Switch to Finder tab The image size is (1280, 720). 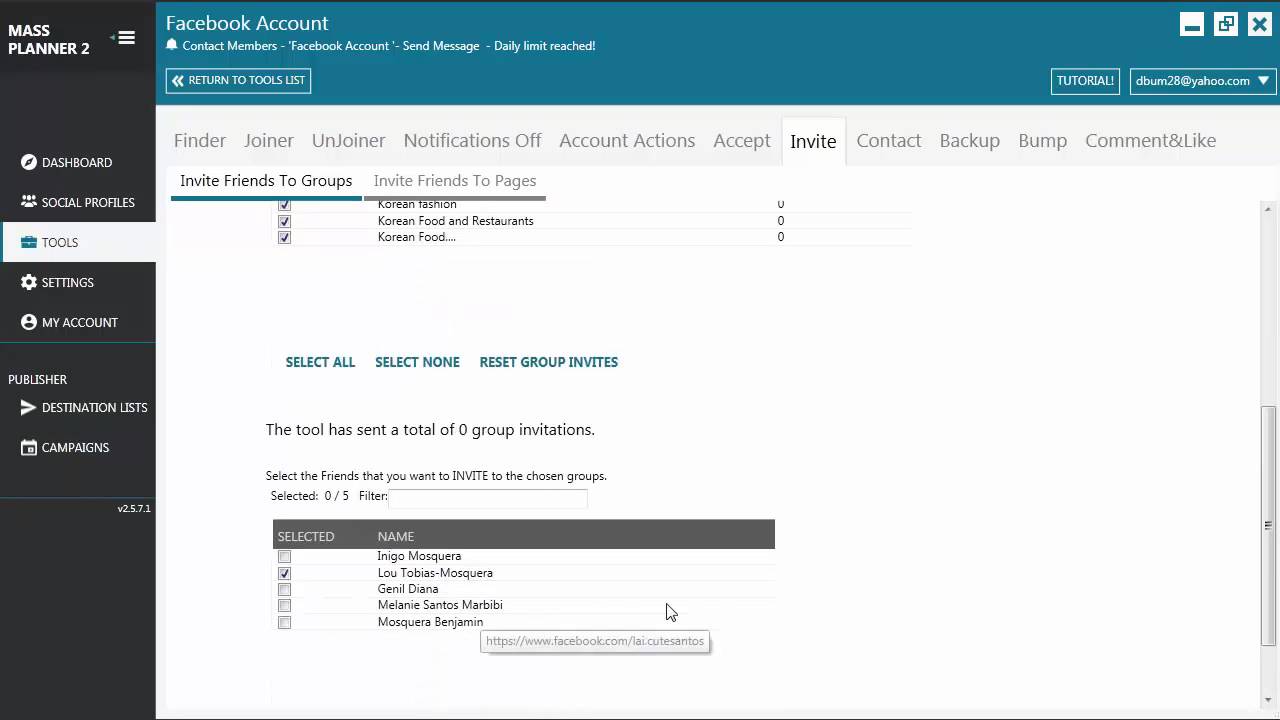click(x=200, y=140)
